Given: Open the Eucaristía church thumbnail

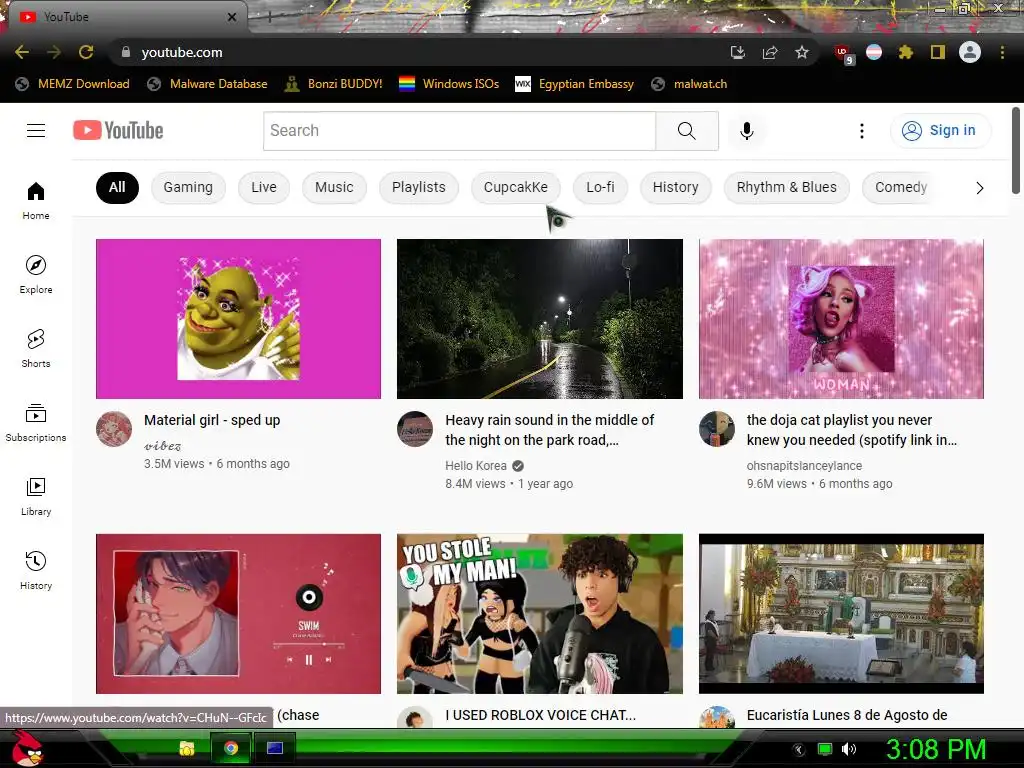Looking at the screenshot, I should click(841, 614).
